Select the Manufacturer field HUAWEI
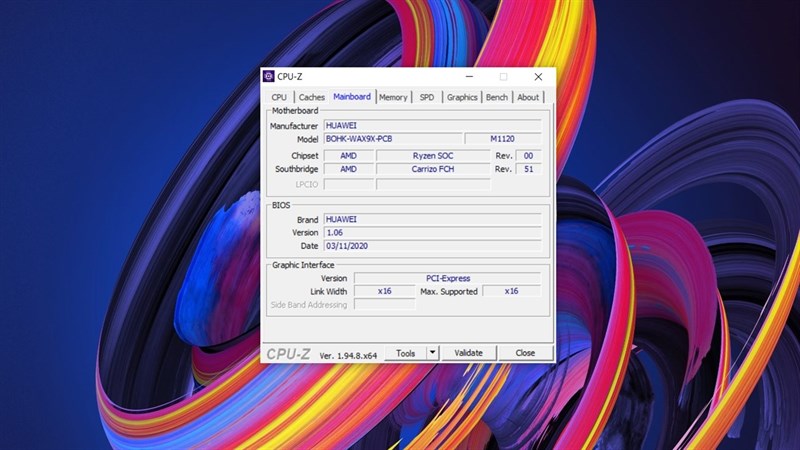The width and height of the screenshot is (800, 450). (x=433, y=126)
